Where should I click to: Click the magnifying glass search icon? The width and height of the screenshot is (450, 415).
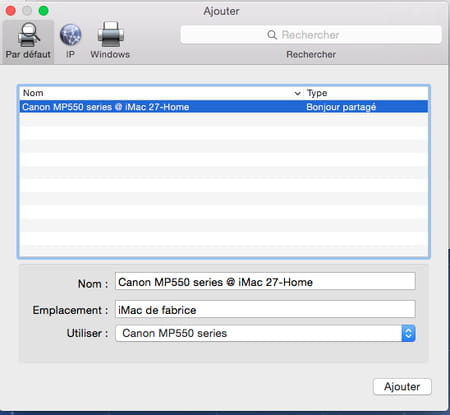click(x=272, y=35)
